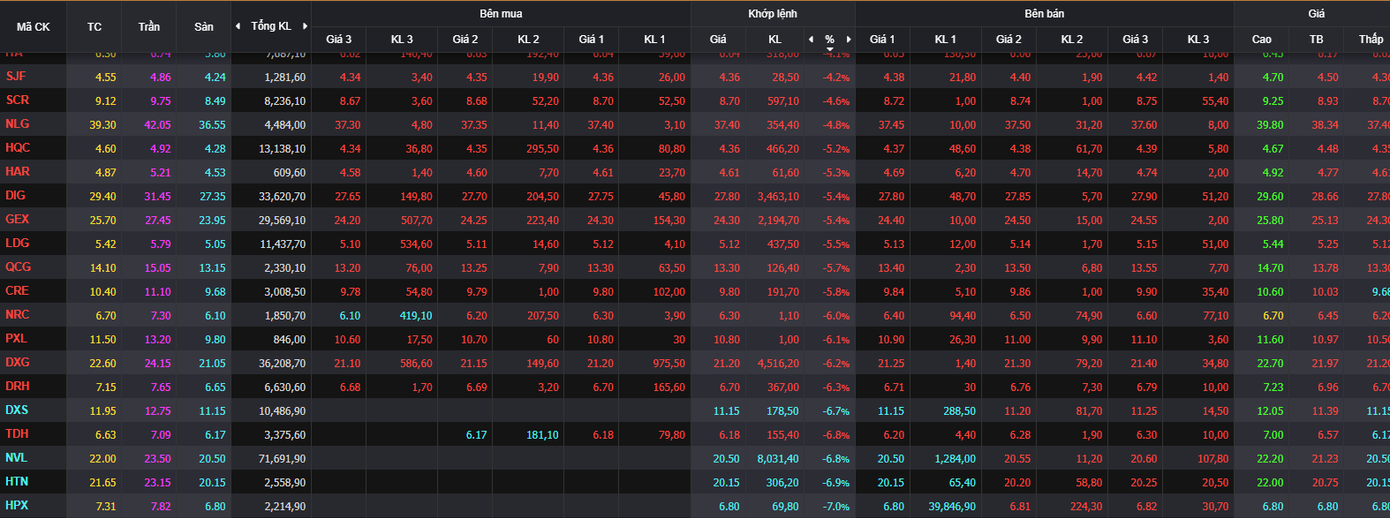This screenshot has width=1390, height=518.
Task: Click right arrow next to % column
Action: point(849,39)
